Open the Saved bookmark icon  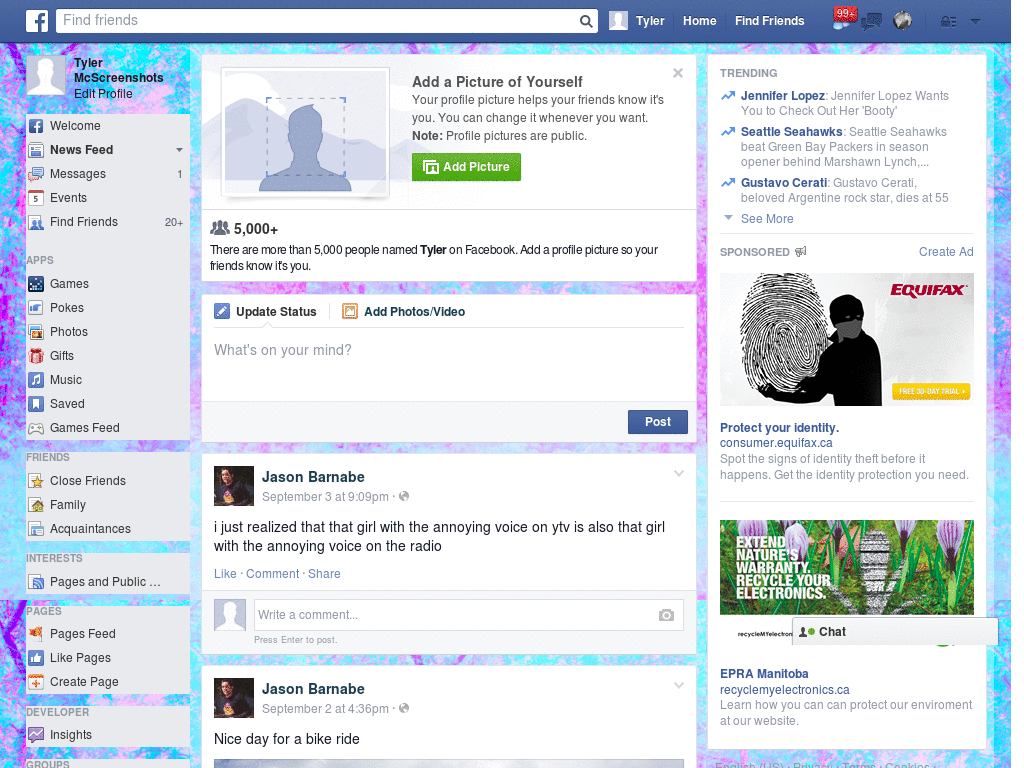(37, 404)
